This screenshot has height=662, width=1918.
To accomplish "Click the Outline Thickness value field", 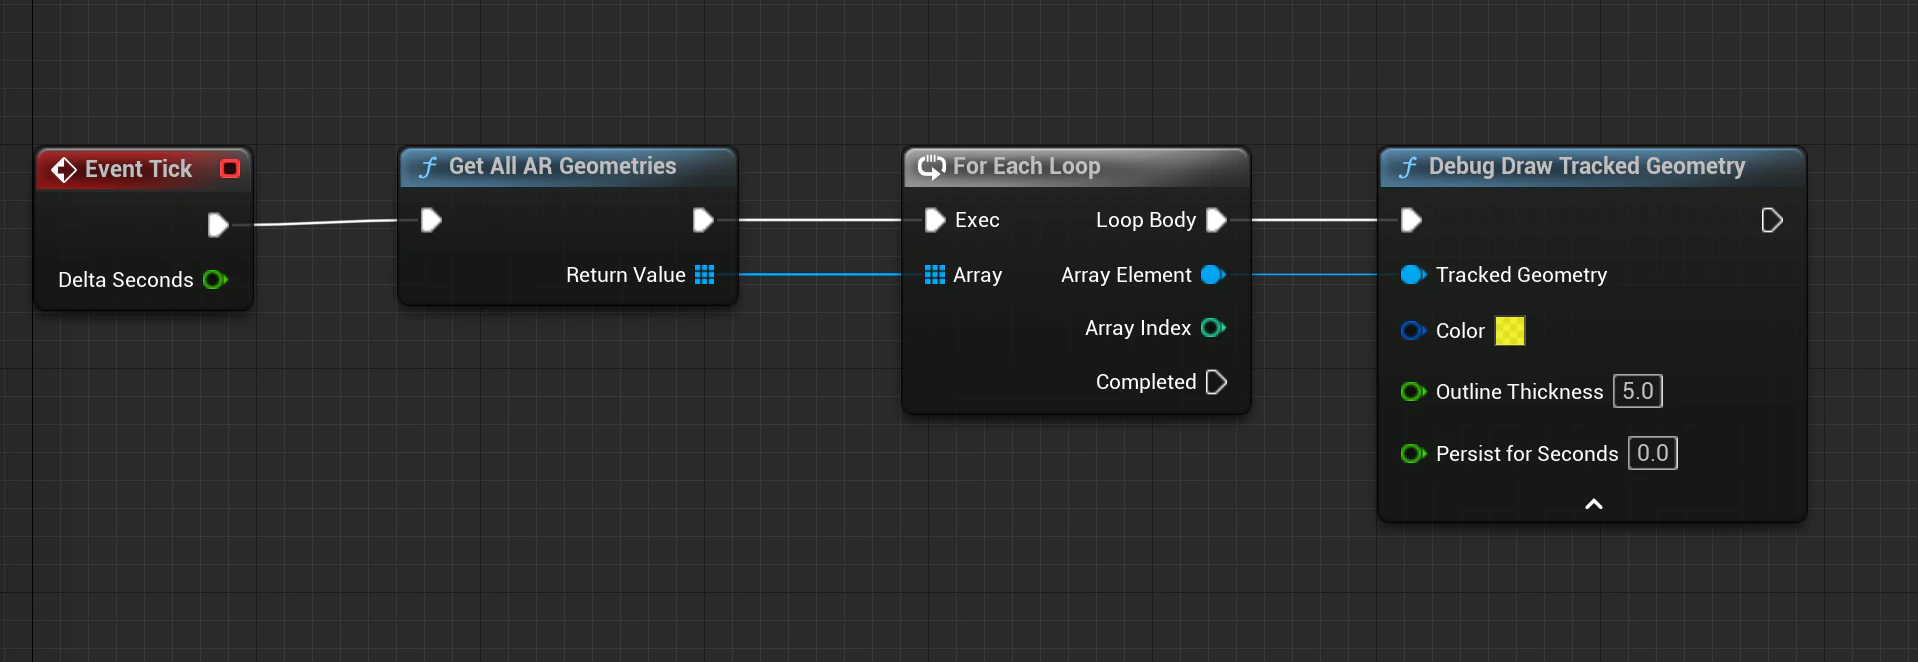I will click(1638, 391).
